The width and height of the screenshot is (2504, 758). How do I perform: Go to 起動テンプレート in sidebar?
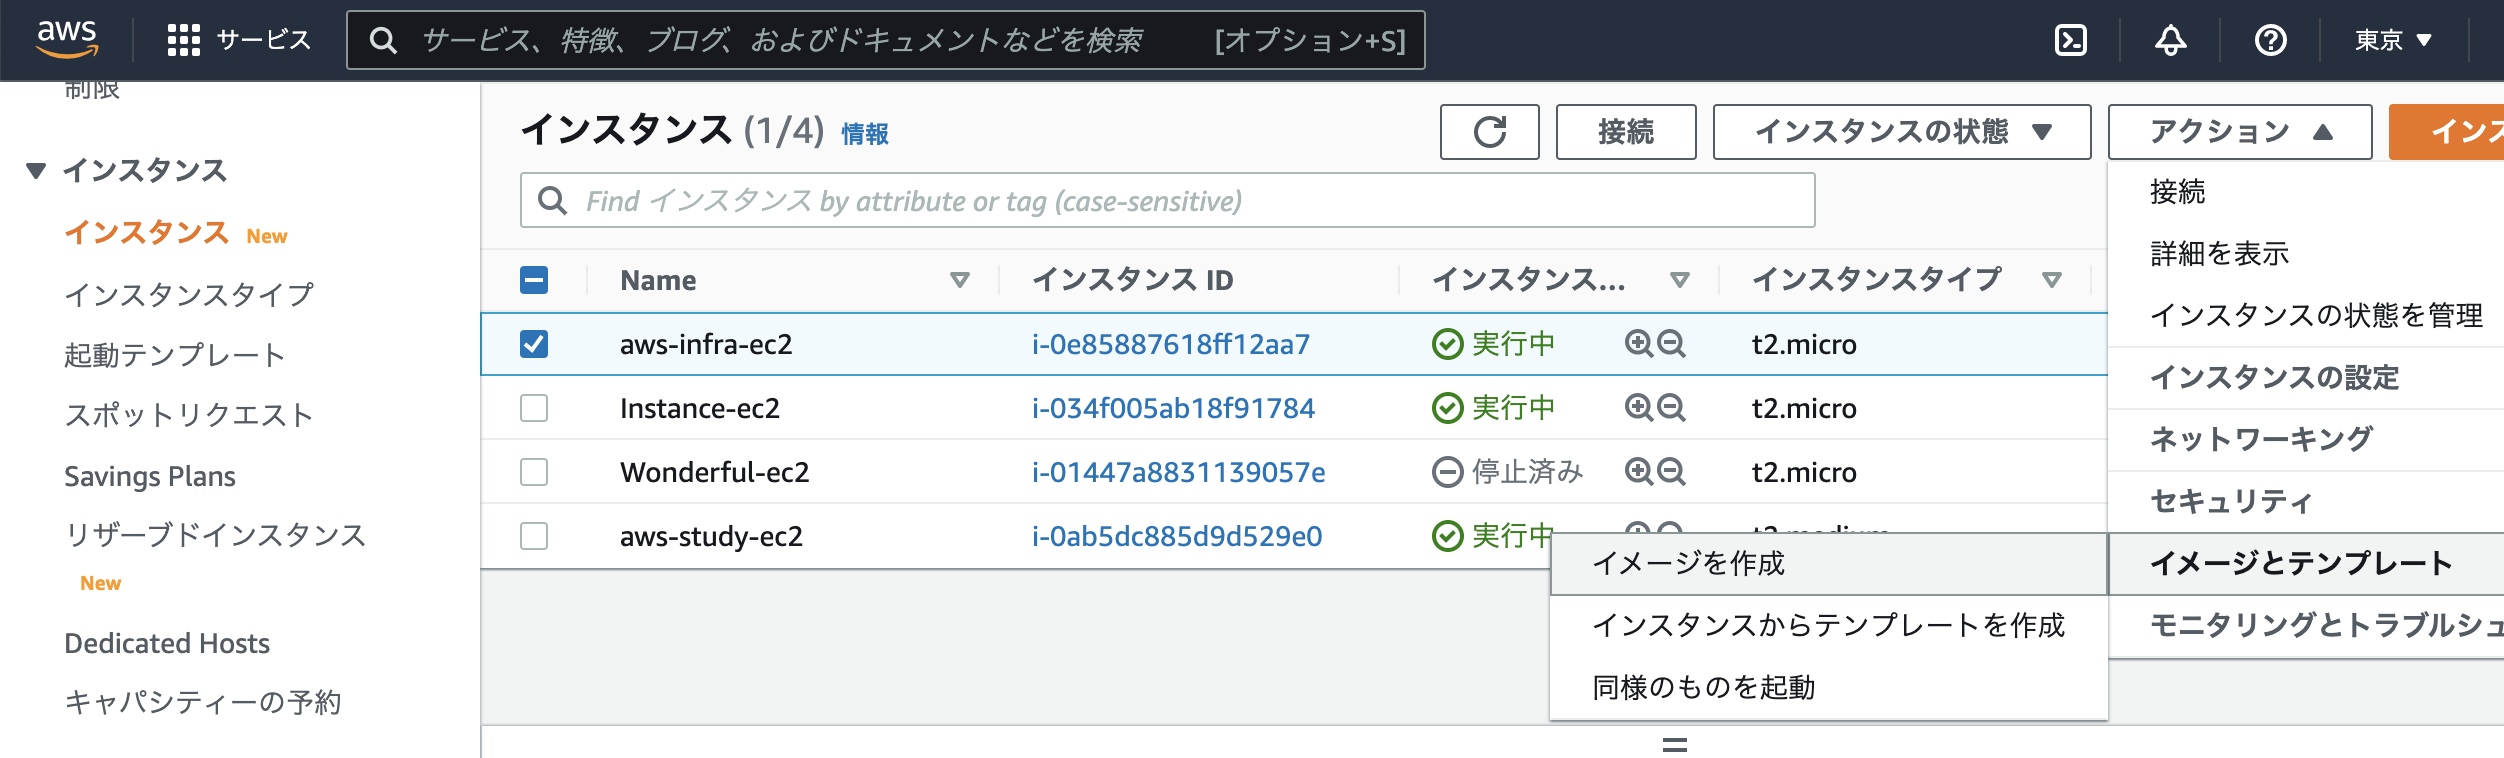pos(175,355)
